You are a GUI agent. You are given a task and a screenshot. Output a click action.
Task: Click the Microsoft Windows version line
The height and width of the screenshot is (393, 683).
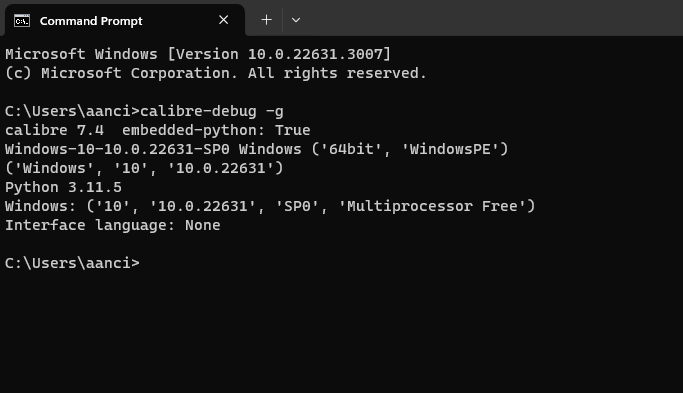198,54
